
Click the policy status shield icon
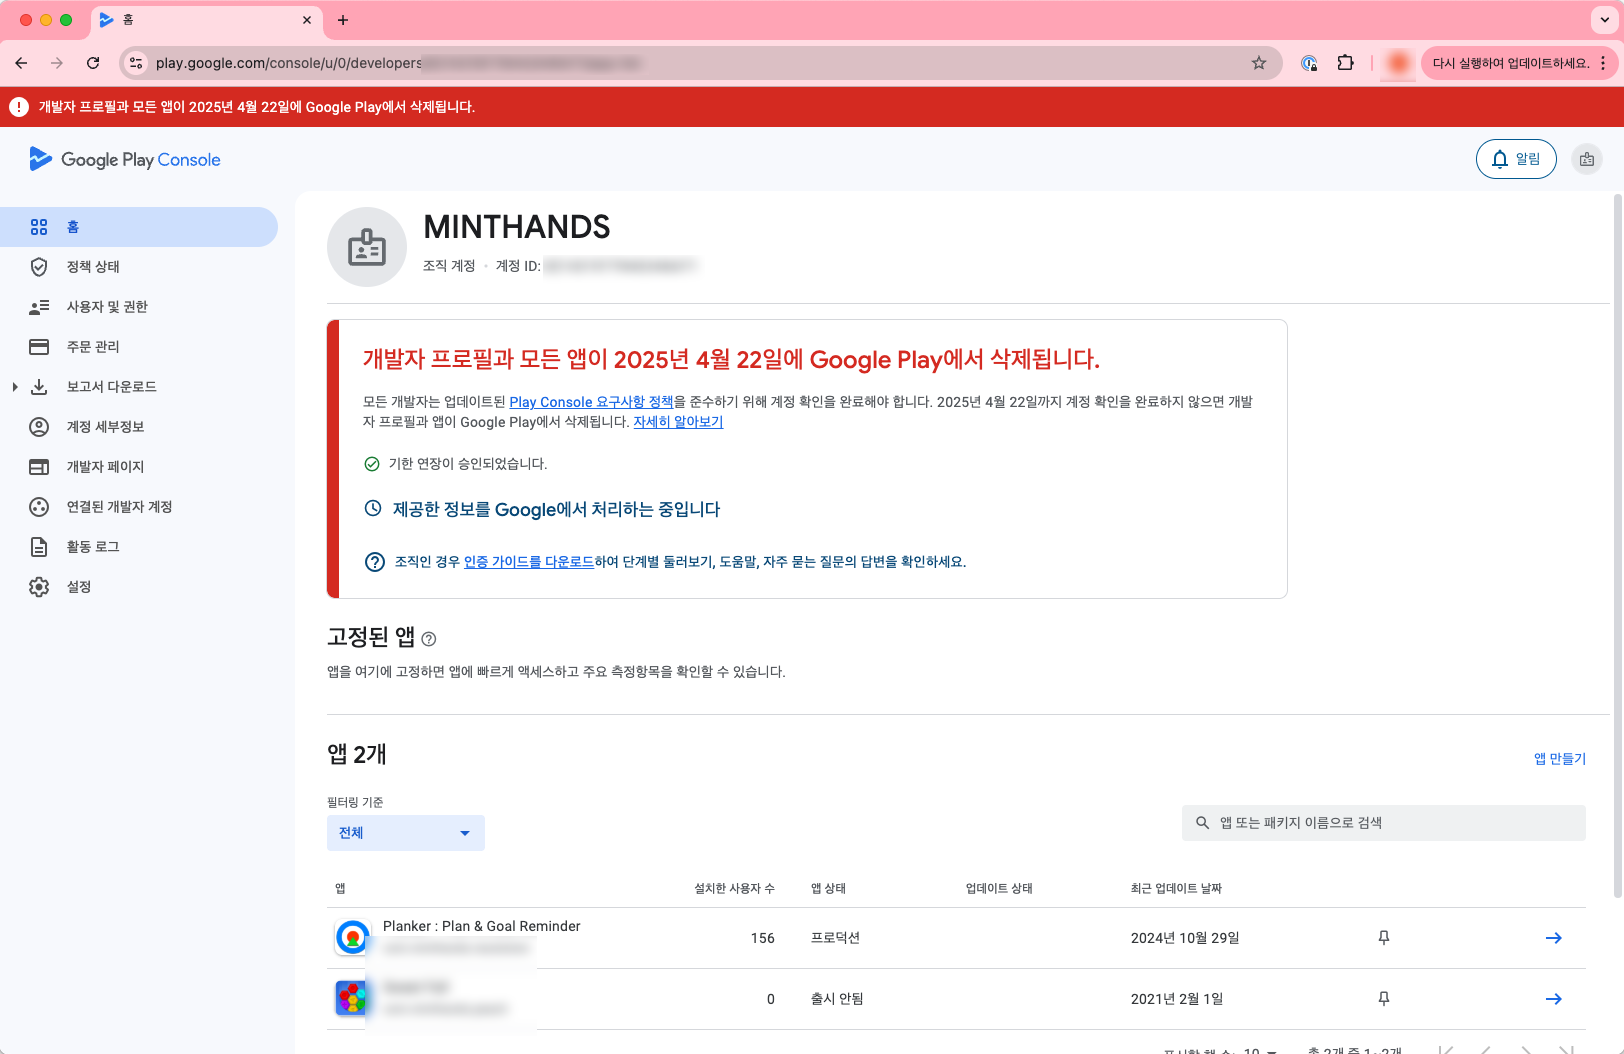point(39,267)
